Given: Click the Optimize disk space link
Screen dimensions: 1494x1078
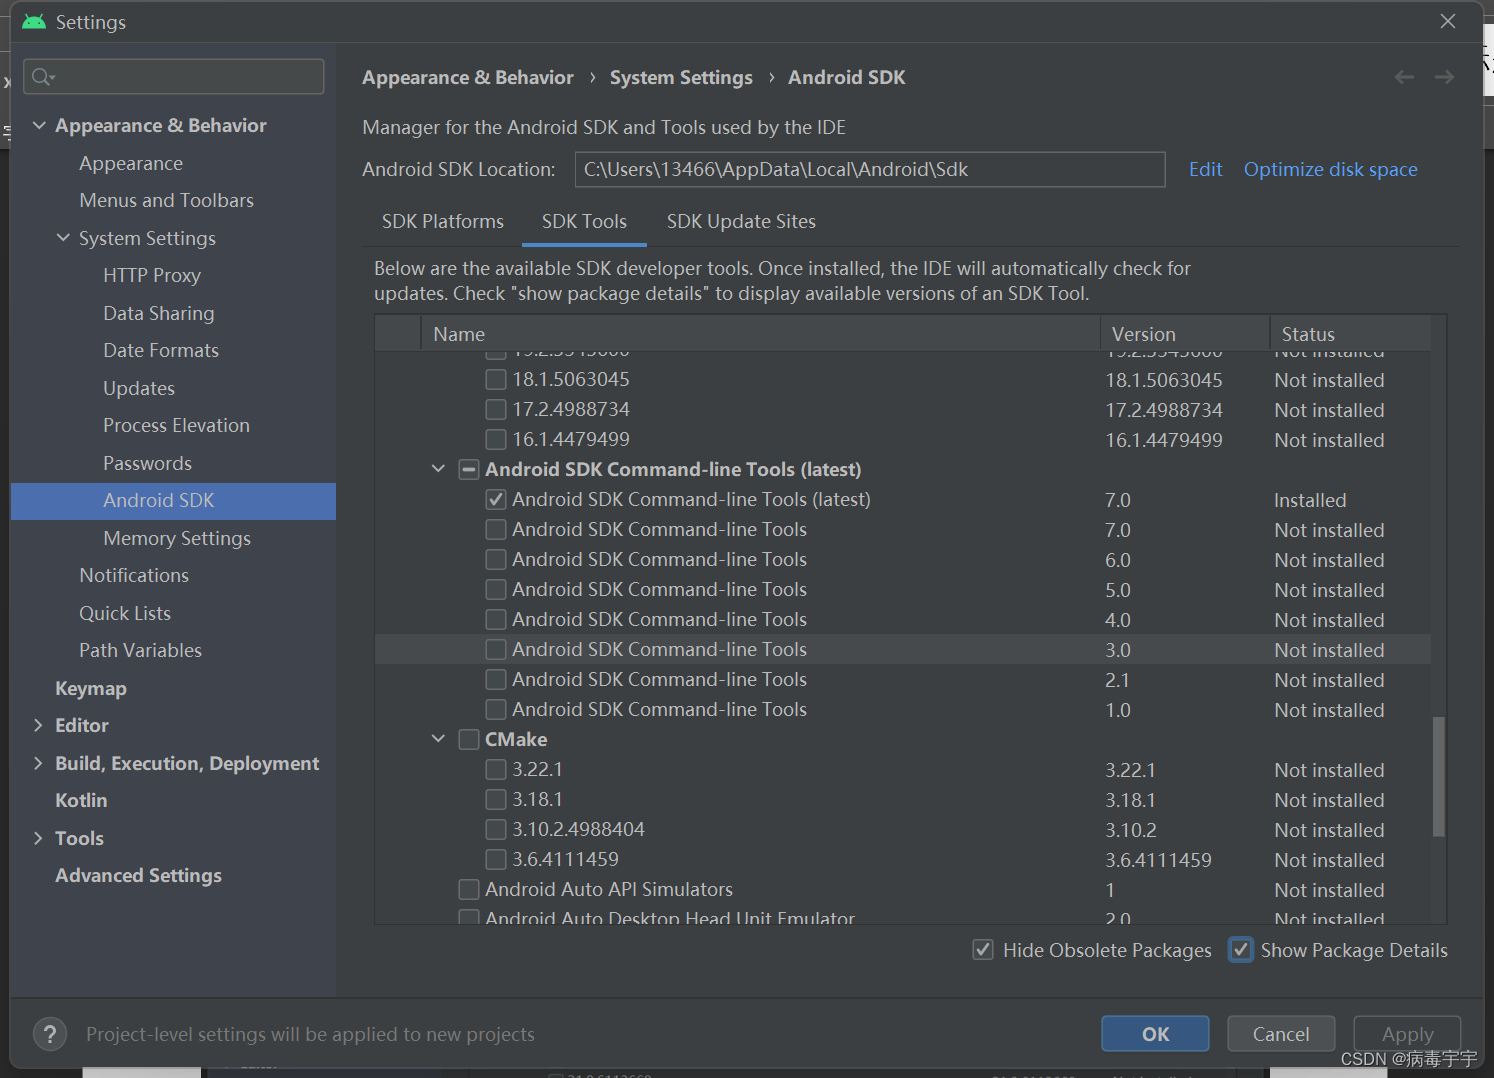Looking at the screenshot, I should 1330,169.
